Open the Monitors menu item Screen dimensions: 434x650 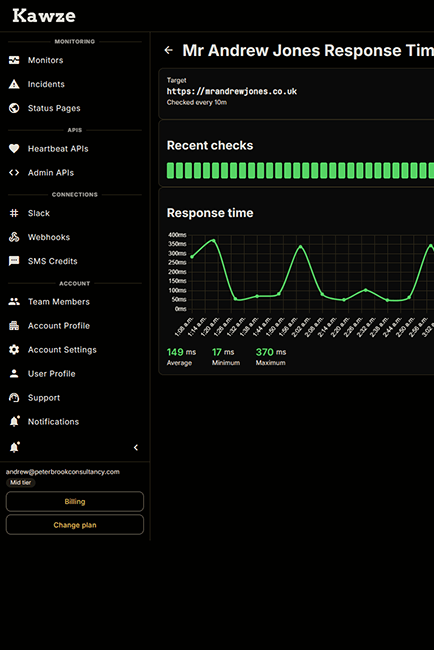tap(75, 60)
